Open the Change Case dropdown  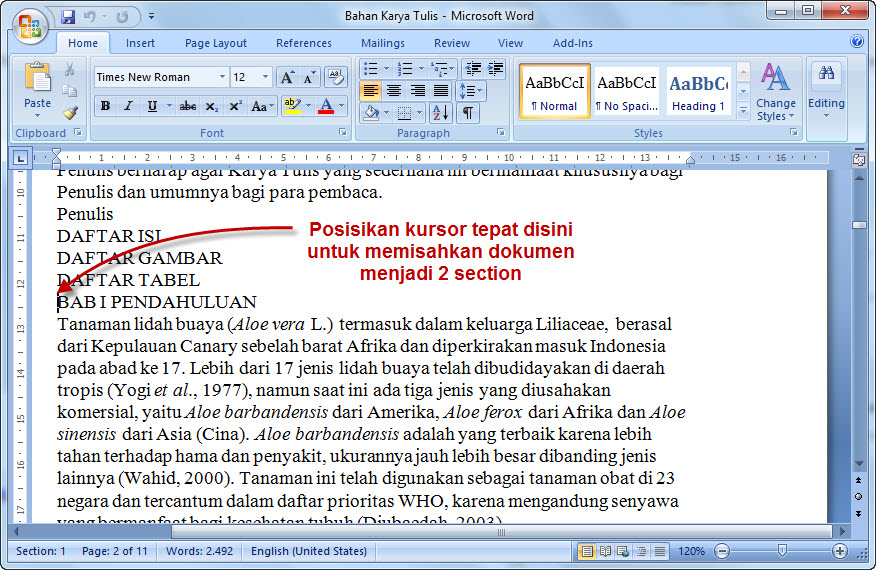pos(263,106)
